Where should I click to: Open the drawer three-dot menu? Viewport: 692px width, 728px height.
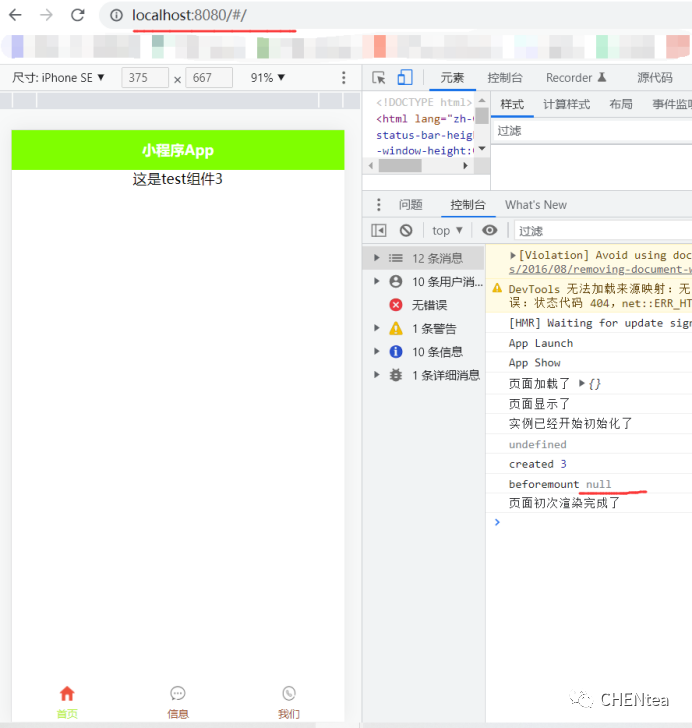pyautogui.click(x=378, y=205)
